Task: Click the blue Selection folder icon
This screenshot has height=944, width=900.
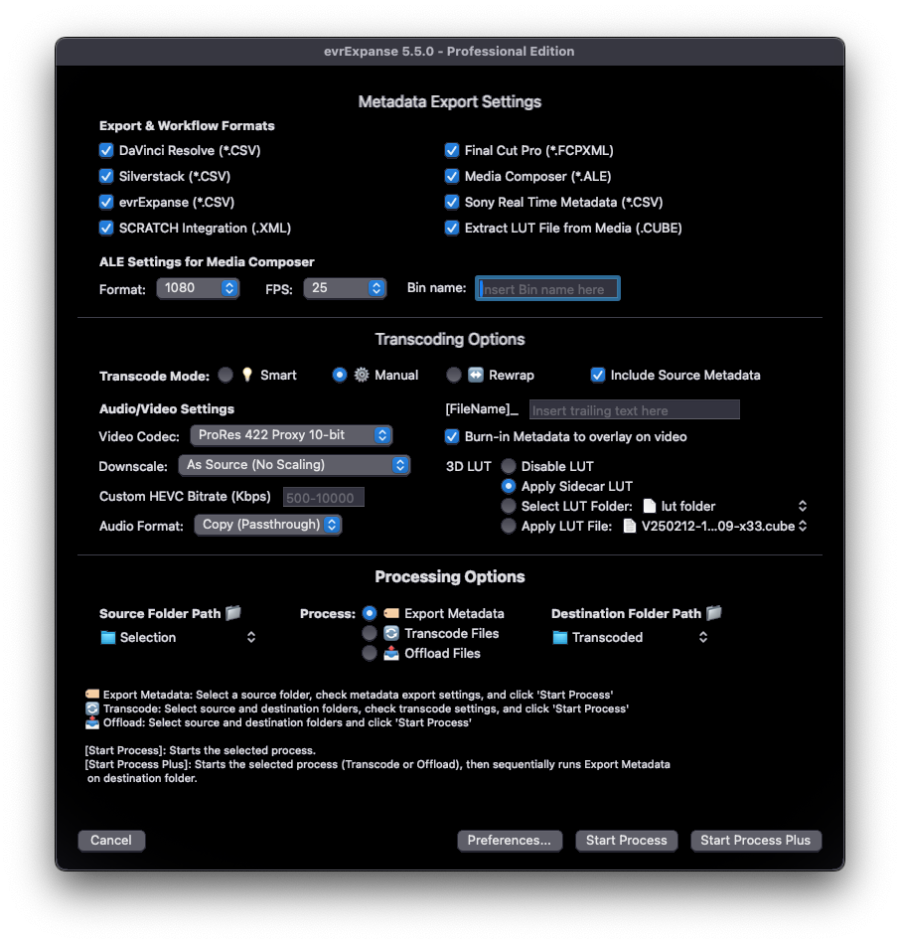Action: (x=108, y=637)
